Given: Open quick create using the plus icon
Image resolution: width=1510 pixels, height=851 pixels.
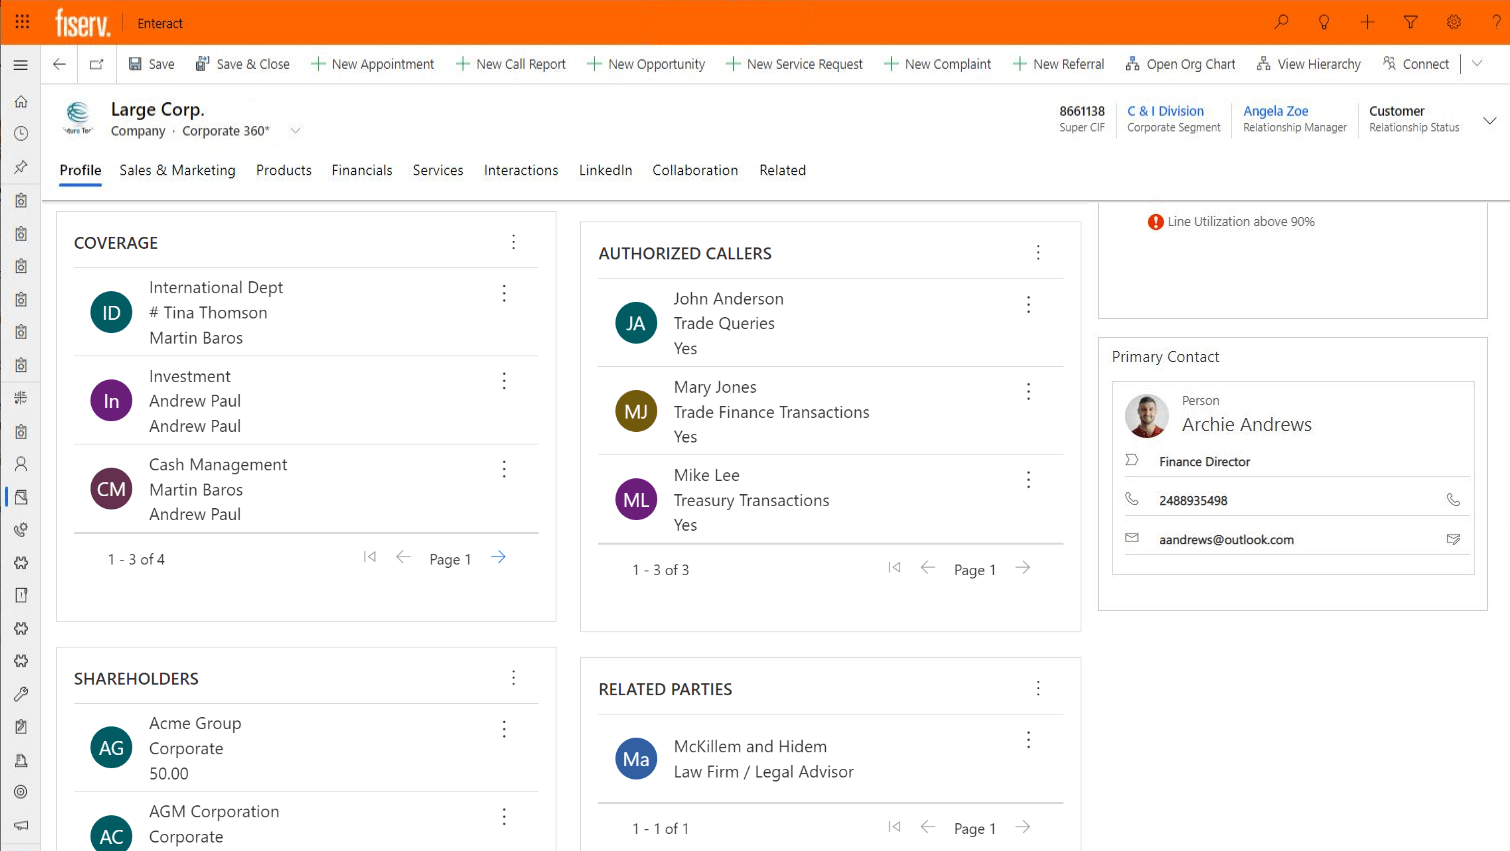Looking at the screenshot, I should (1366, 22).
